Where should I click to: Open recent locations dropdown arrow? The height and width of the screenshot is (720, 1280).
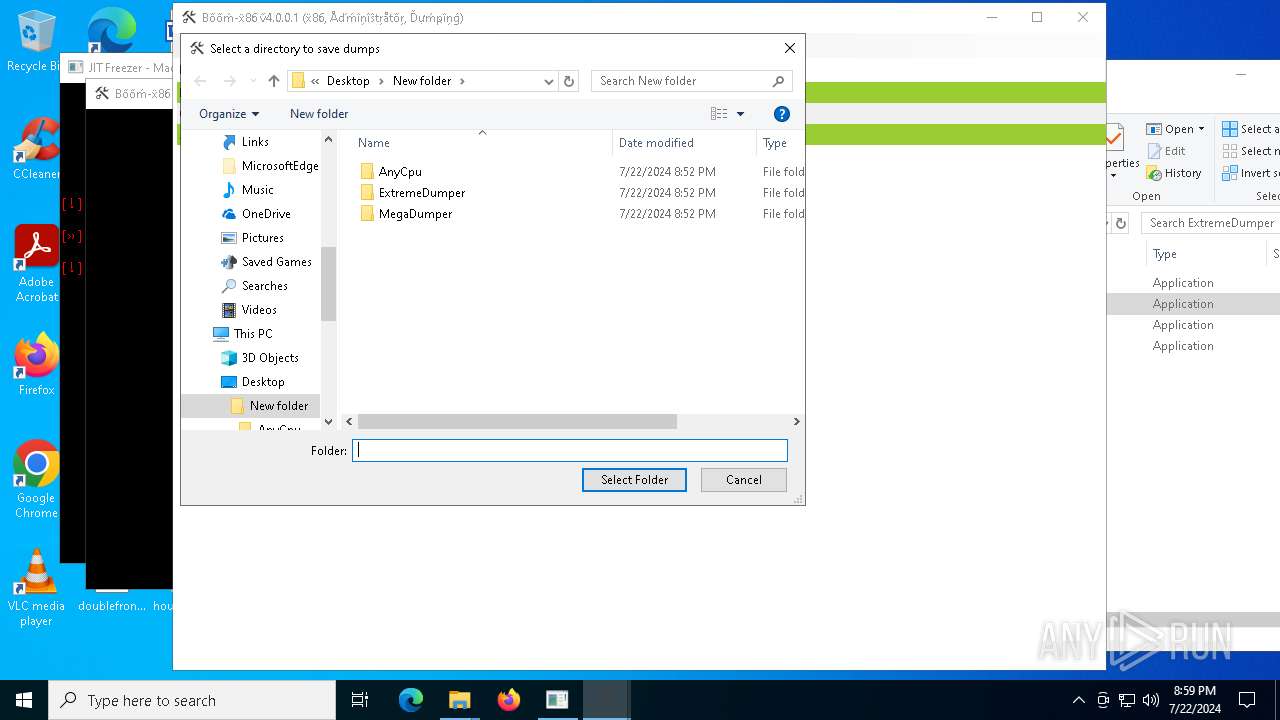(x=253, y=81)
